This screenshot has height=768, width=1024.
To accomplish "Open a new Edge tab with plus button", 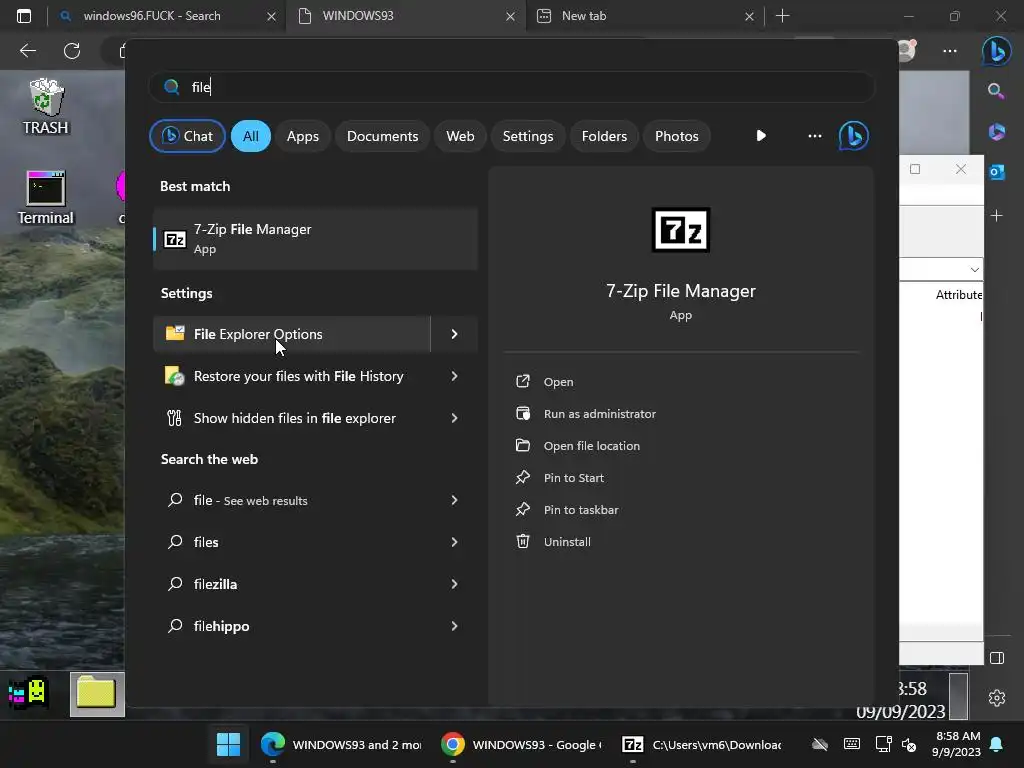I will (782, 16).
